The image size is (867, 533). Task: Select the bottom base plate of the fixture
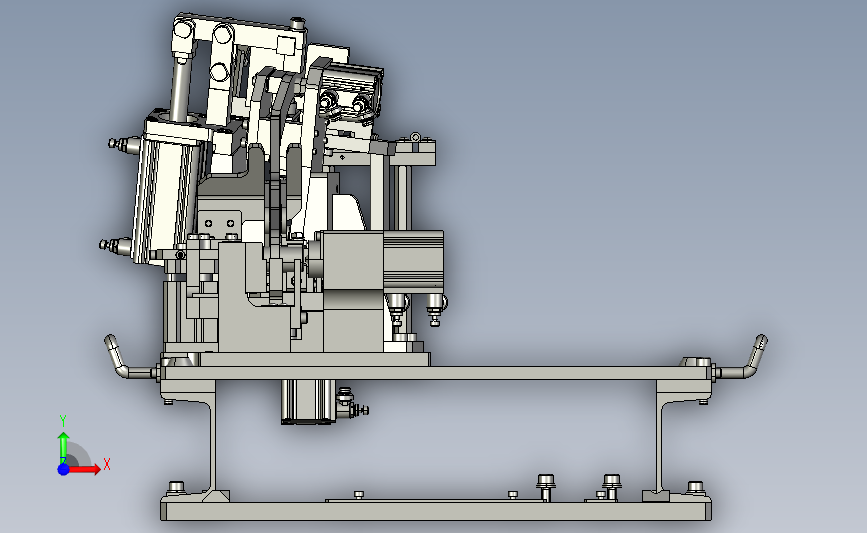pyautogui.click(x=436, y=510)
